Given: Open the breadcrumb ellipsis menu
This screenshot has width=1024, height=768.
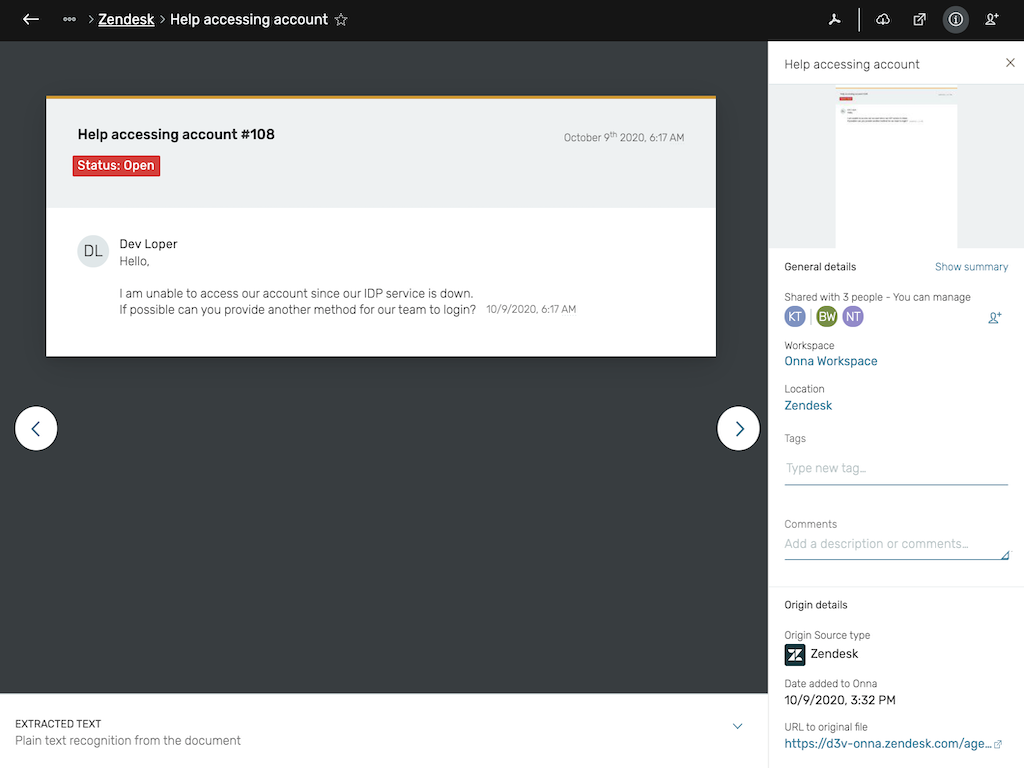Looking at the screenshot, I should click(69, 19).
